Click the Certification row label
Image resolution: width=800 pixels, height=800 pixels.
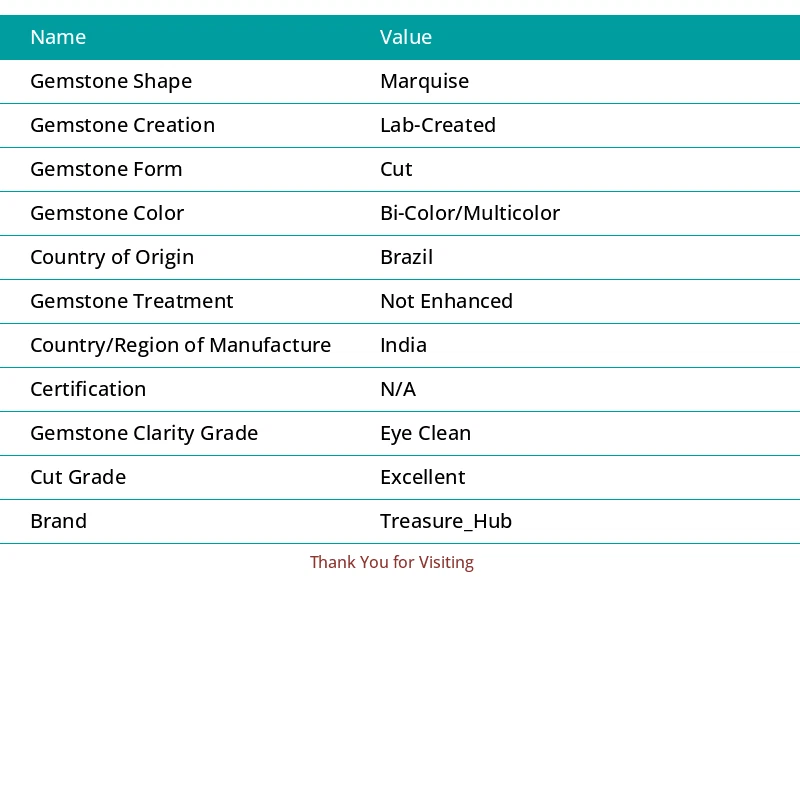(x=88, y=389)
